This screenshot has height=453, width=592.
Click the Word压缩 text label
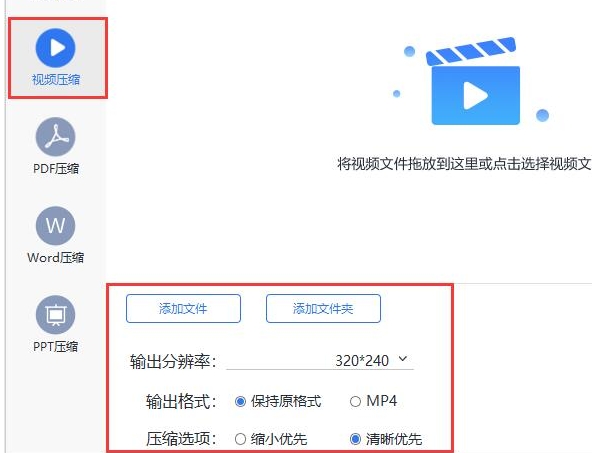tap(56, 257)
